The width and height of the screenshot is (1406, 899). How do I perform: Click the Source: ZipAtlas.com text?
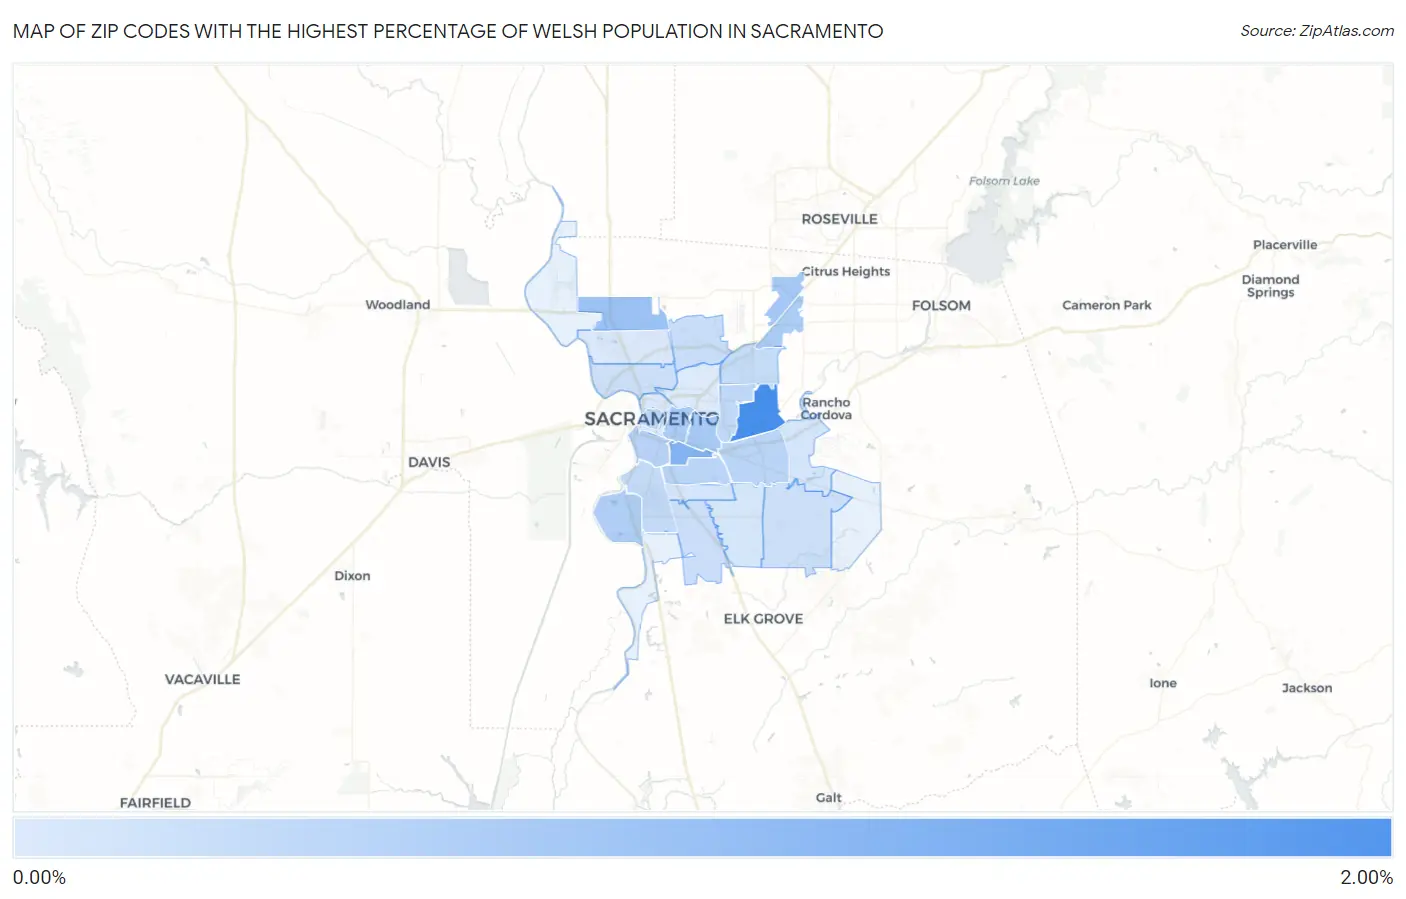tap(1317, 31)
